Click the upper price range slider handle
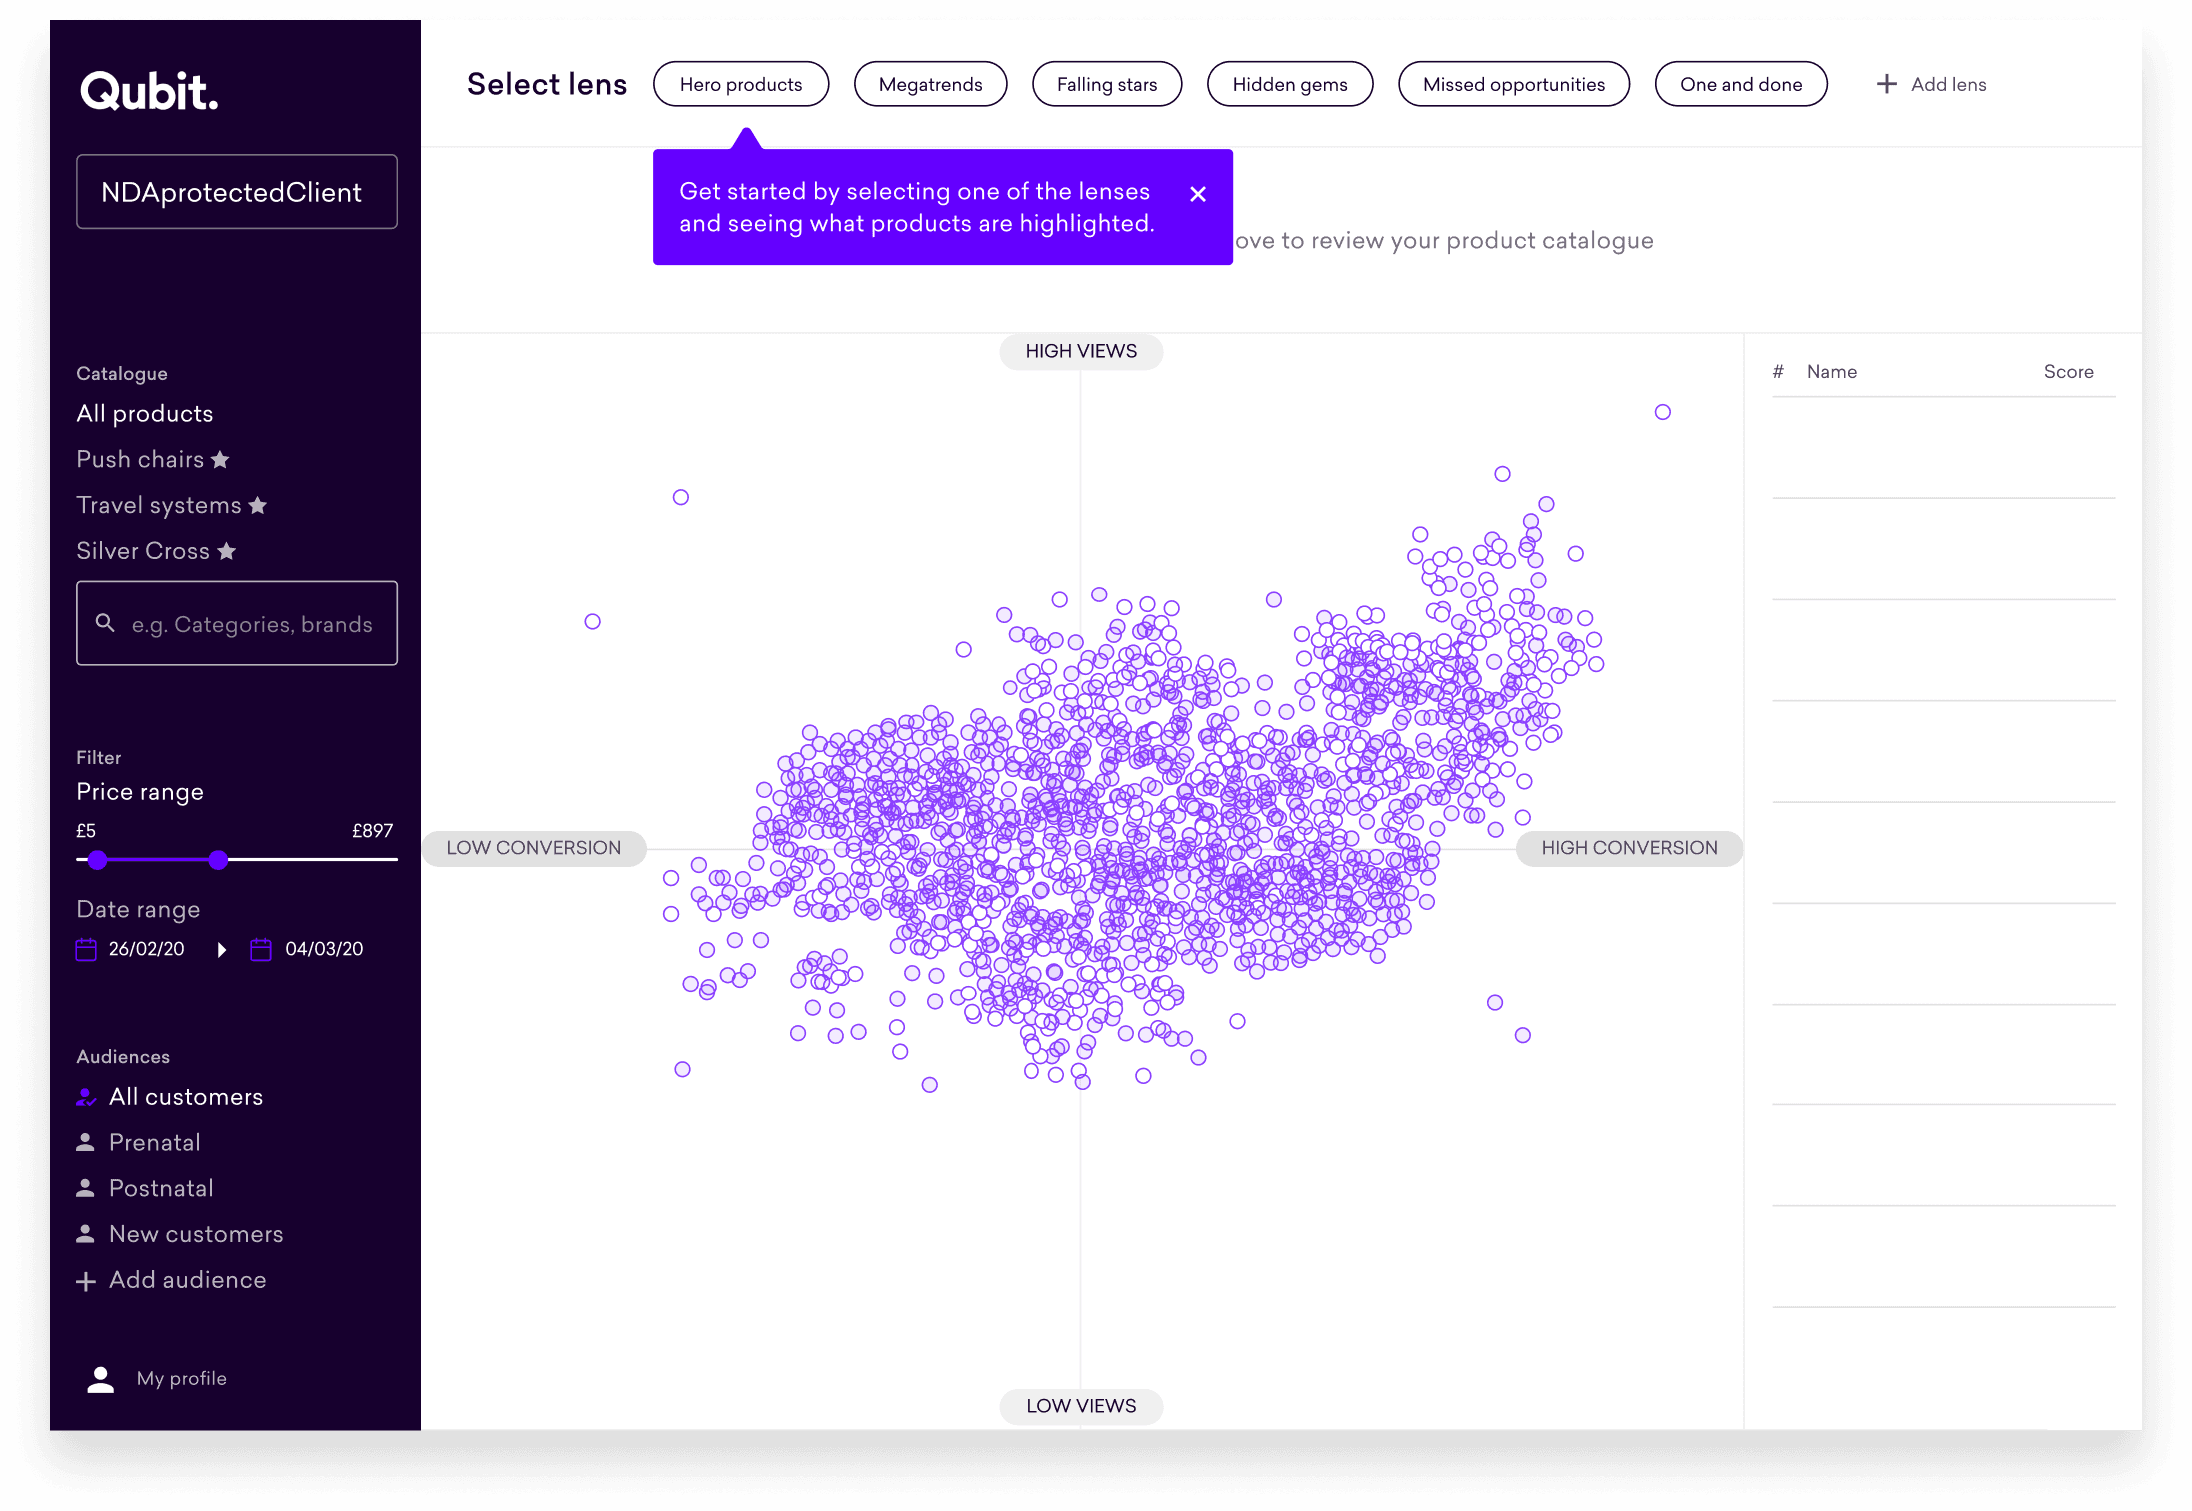The image size is (2192, 1511). pos(219,860)
